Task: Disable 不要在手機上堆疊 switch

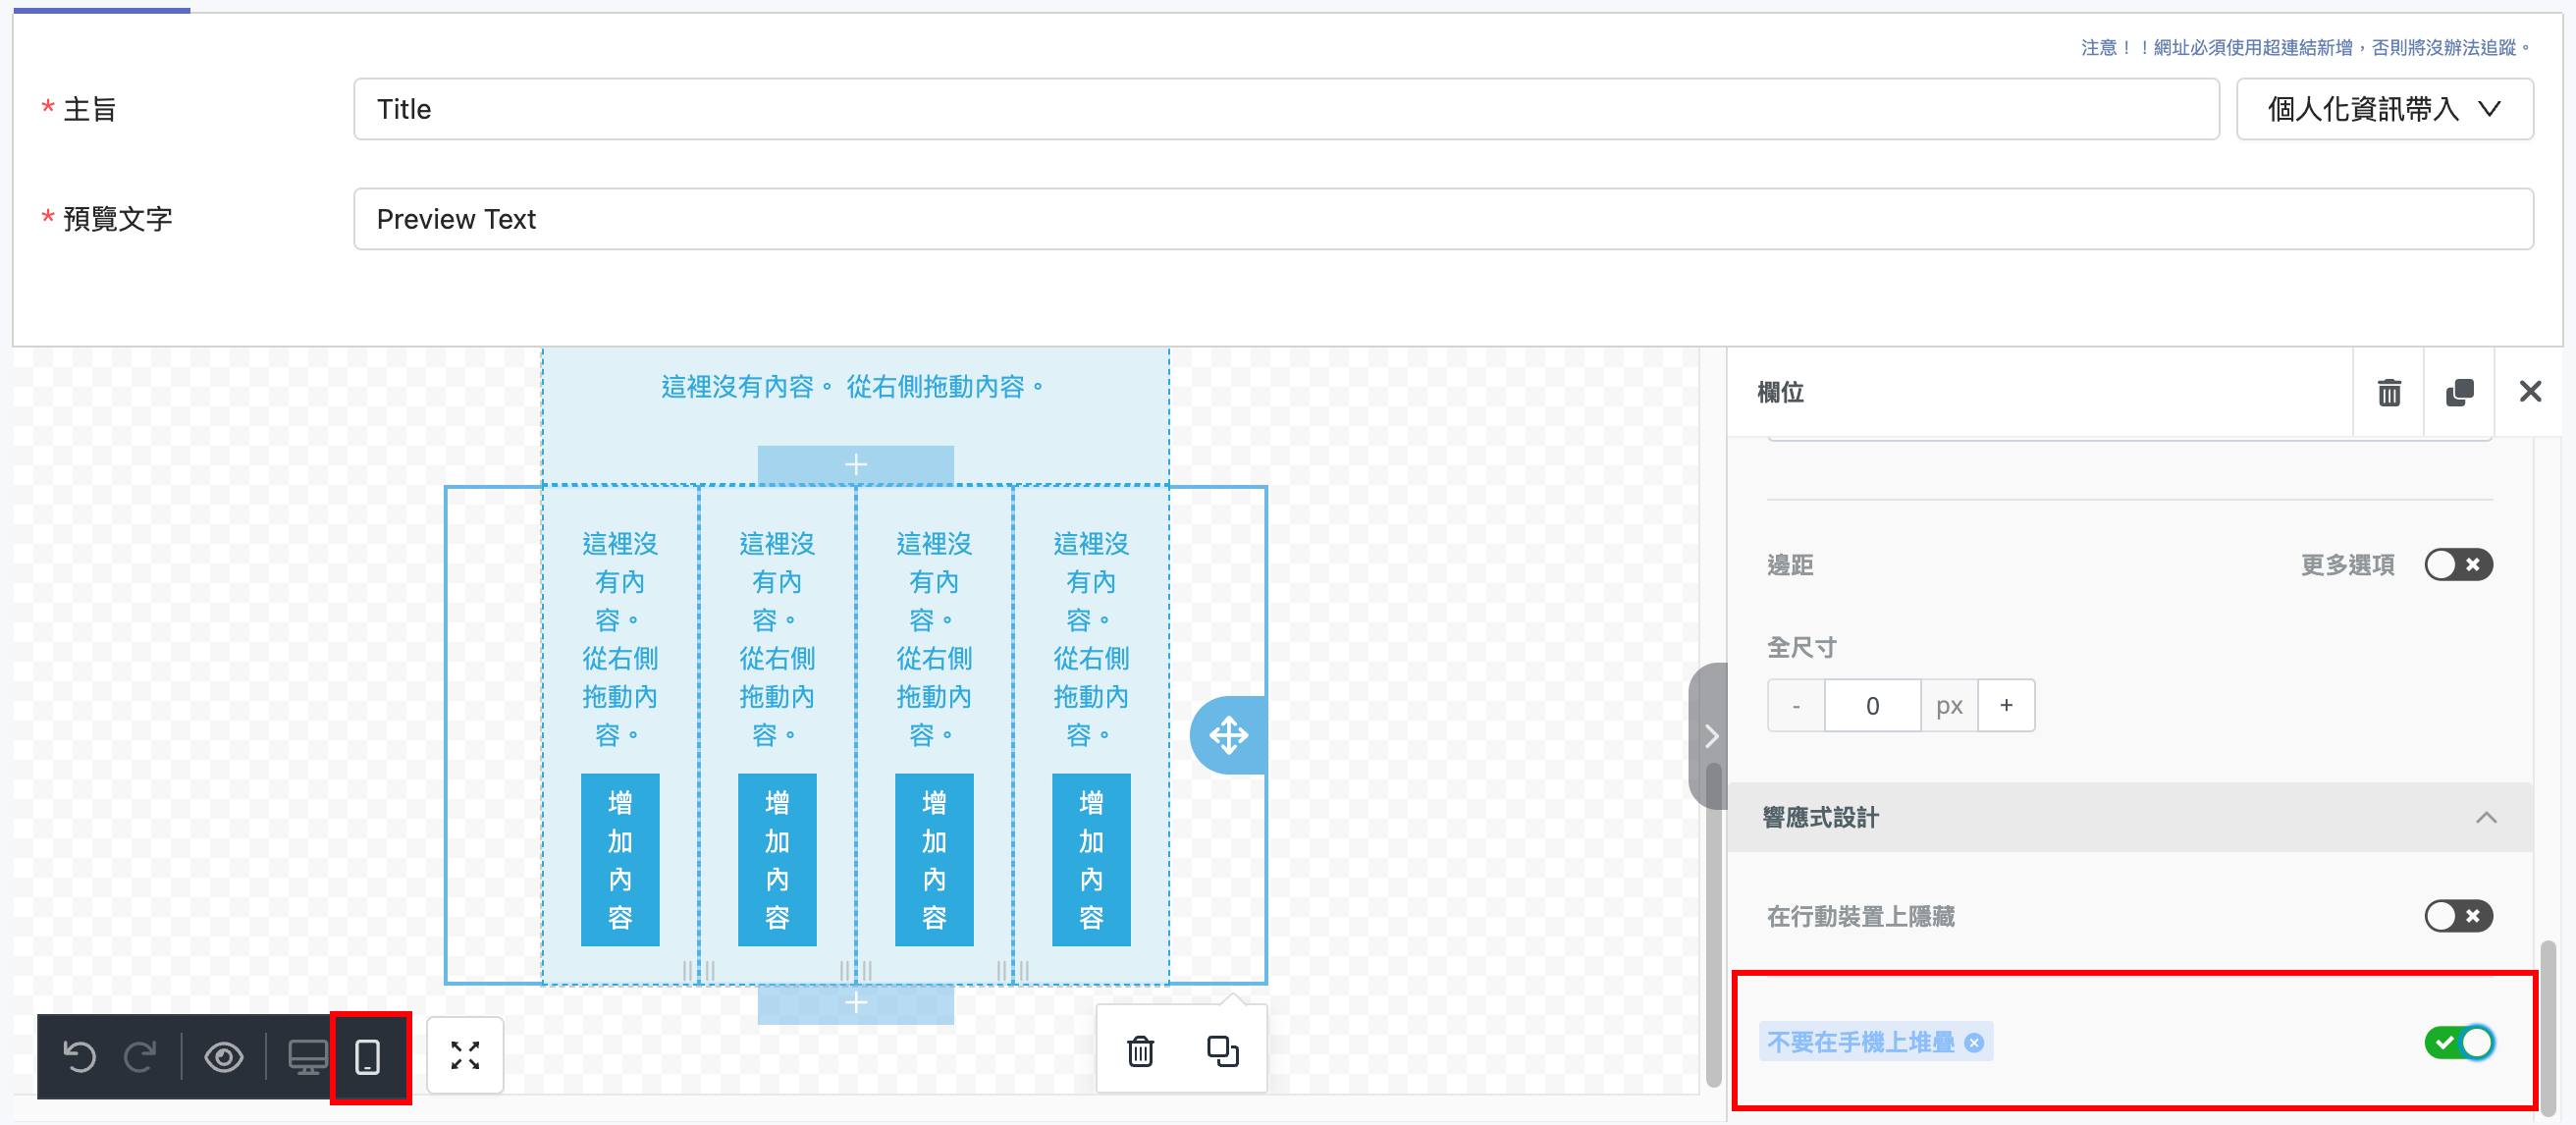Action: 2458,1042
